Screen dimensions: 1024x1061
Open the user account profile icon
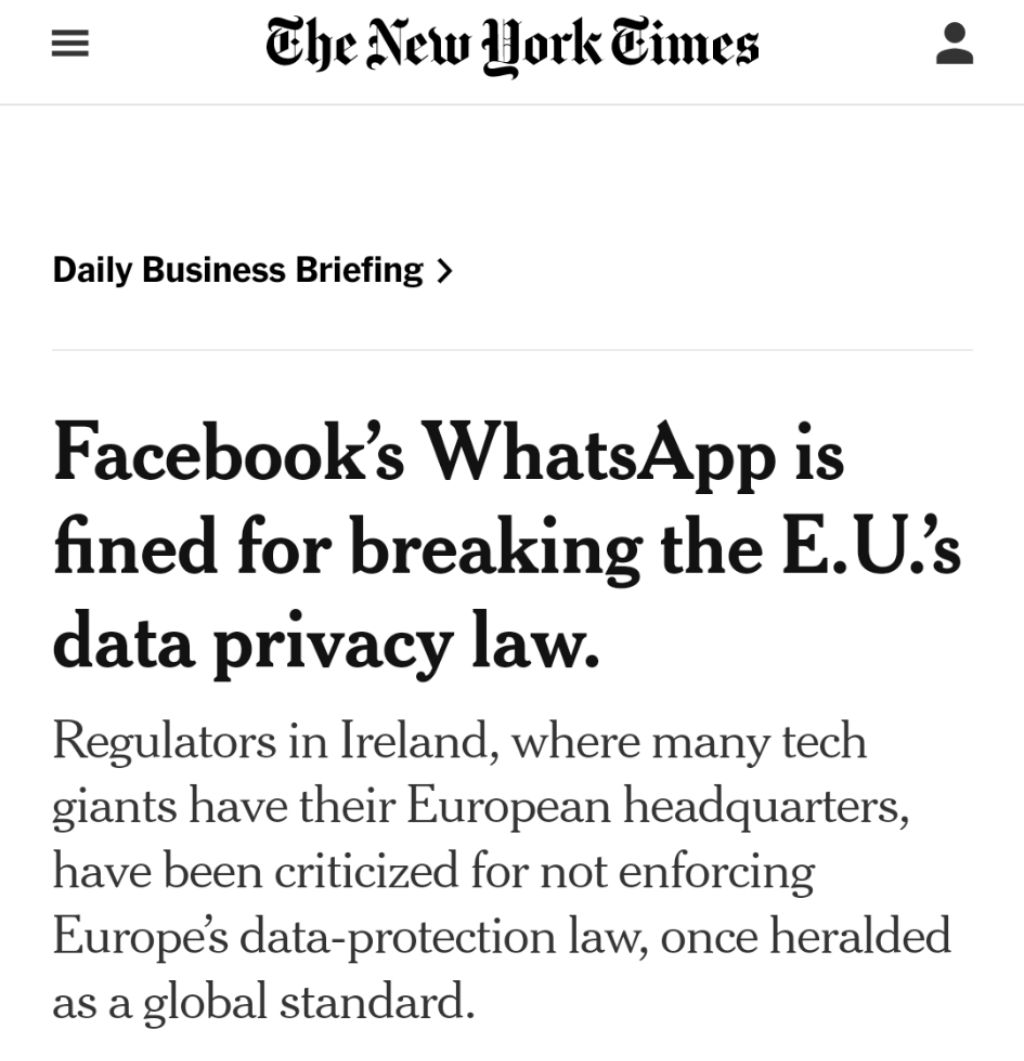954,46
